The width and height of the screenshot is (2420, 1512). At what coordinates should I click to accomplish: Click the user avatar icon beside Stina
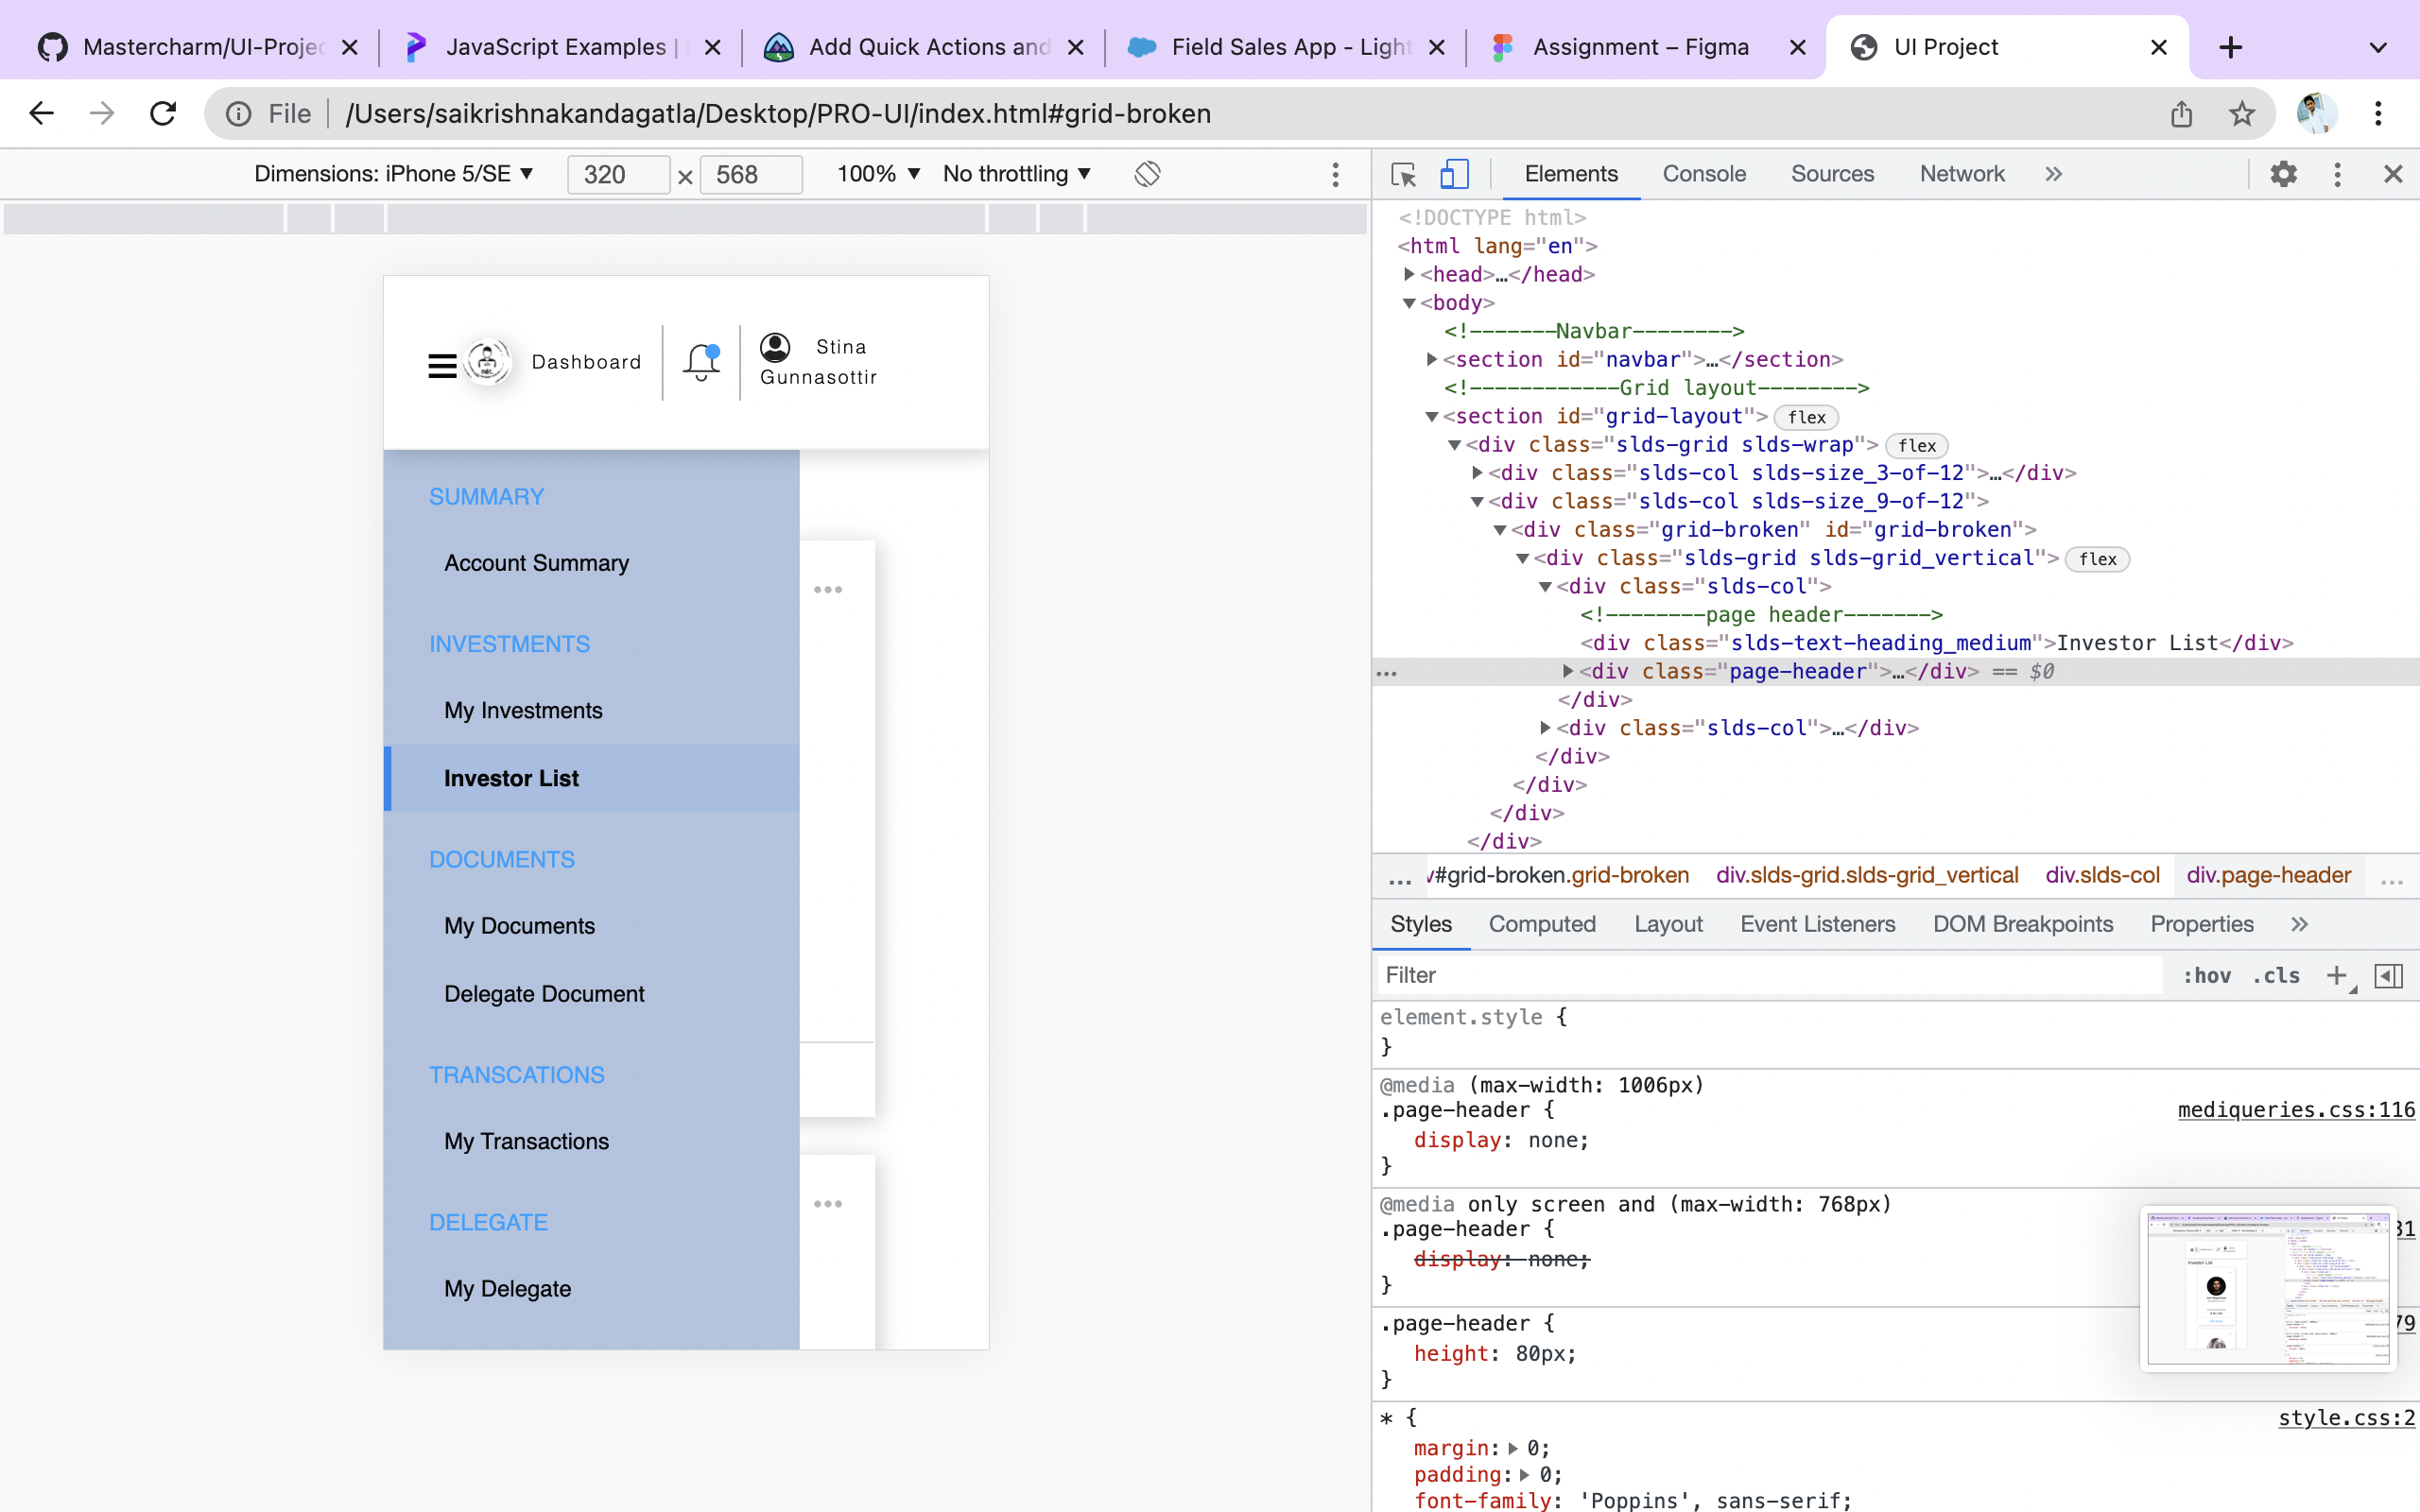pos(775,347)
